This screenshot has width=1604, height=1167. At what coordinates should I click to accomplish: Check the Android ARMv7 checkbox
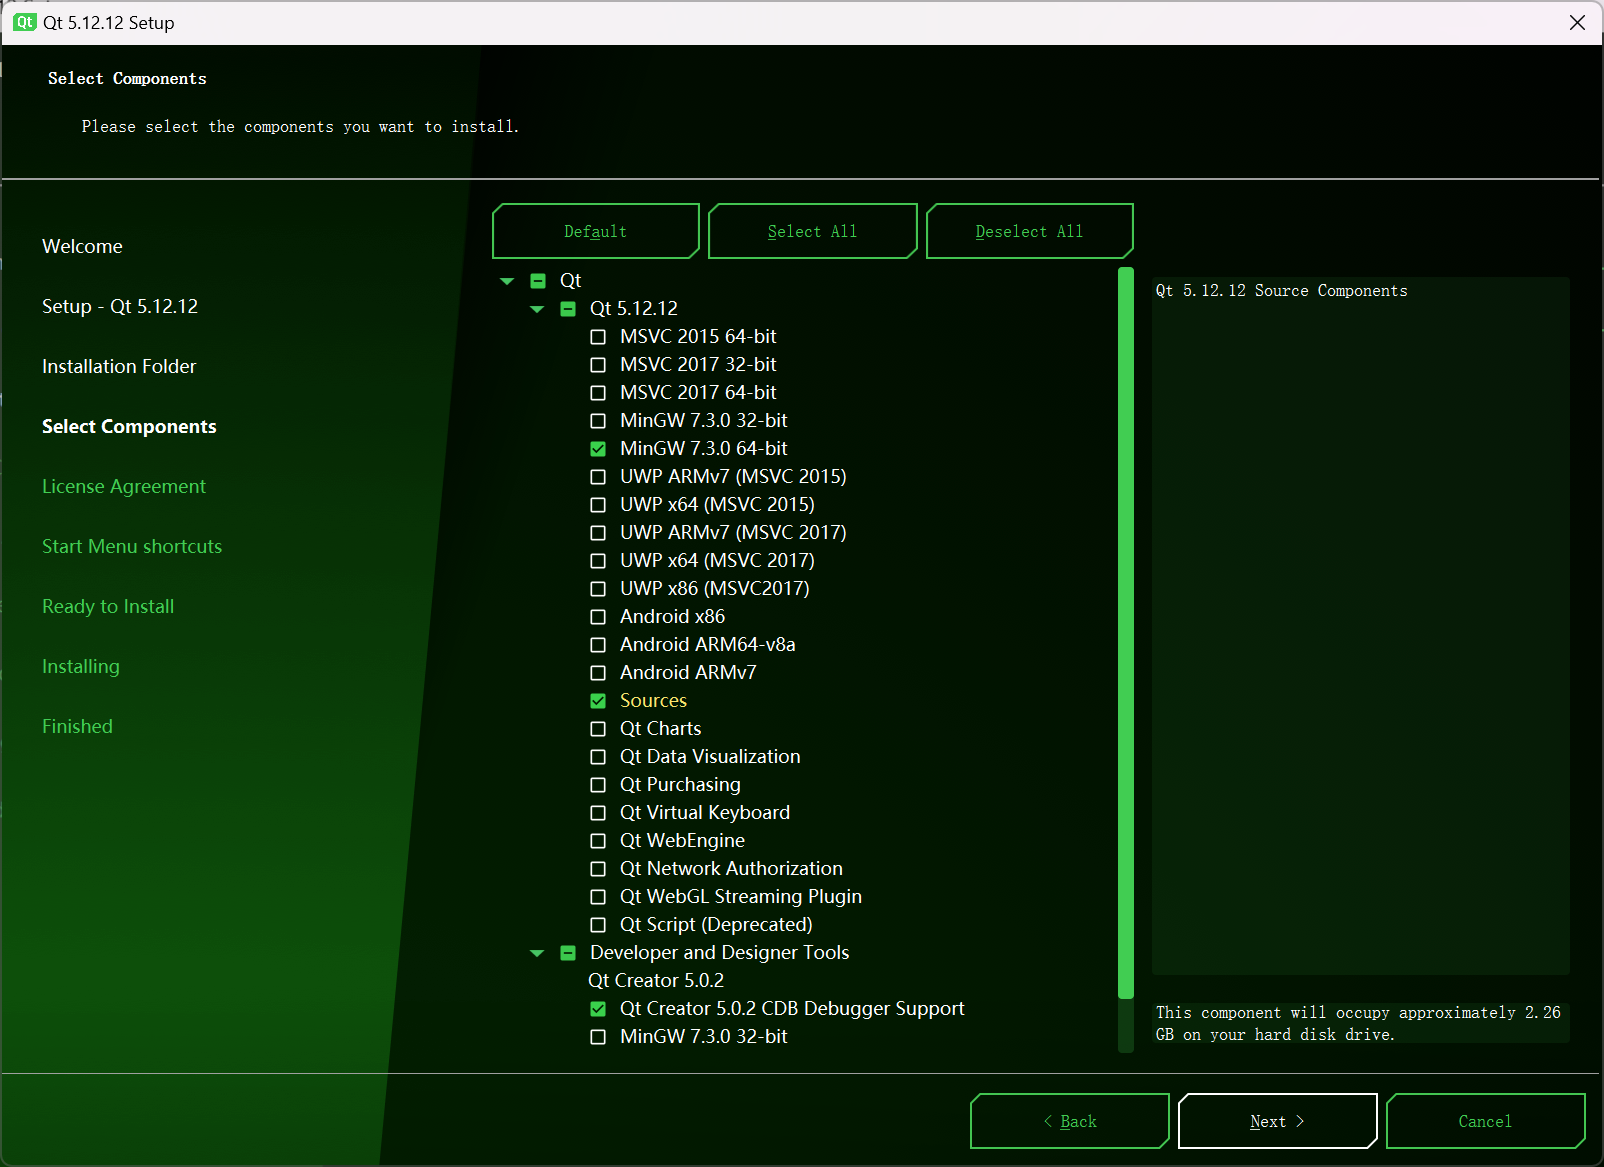[x=598, y=673]
